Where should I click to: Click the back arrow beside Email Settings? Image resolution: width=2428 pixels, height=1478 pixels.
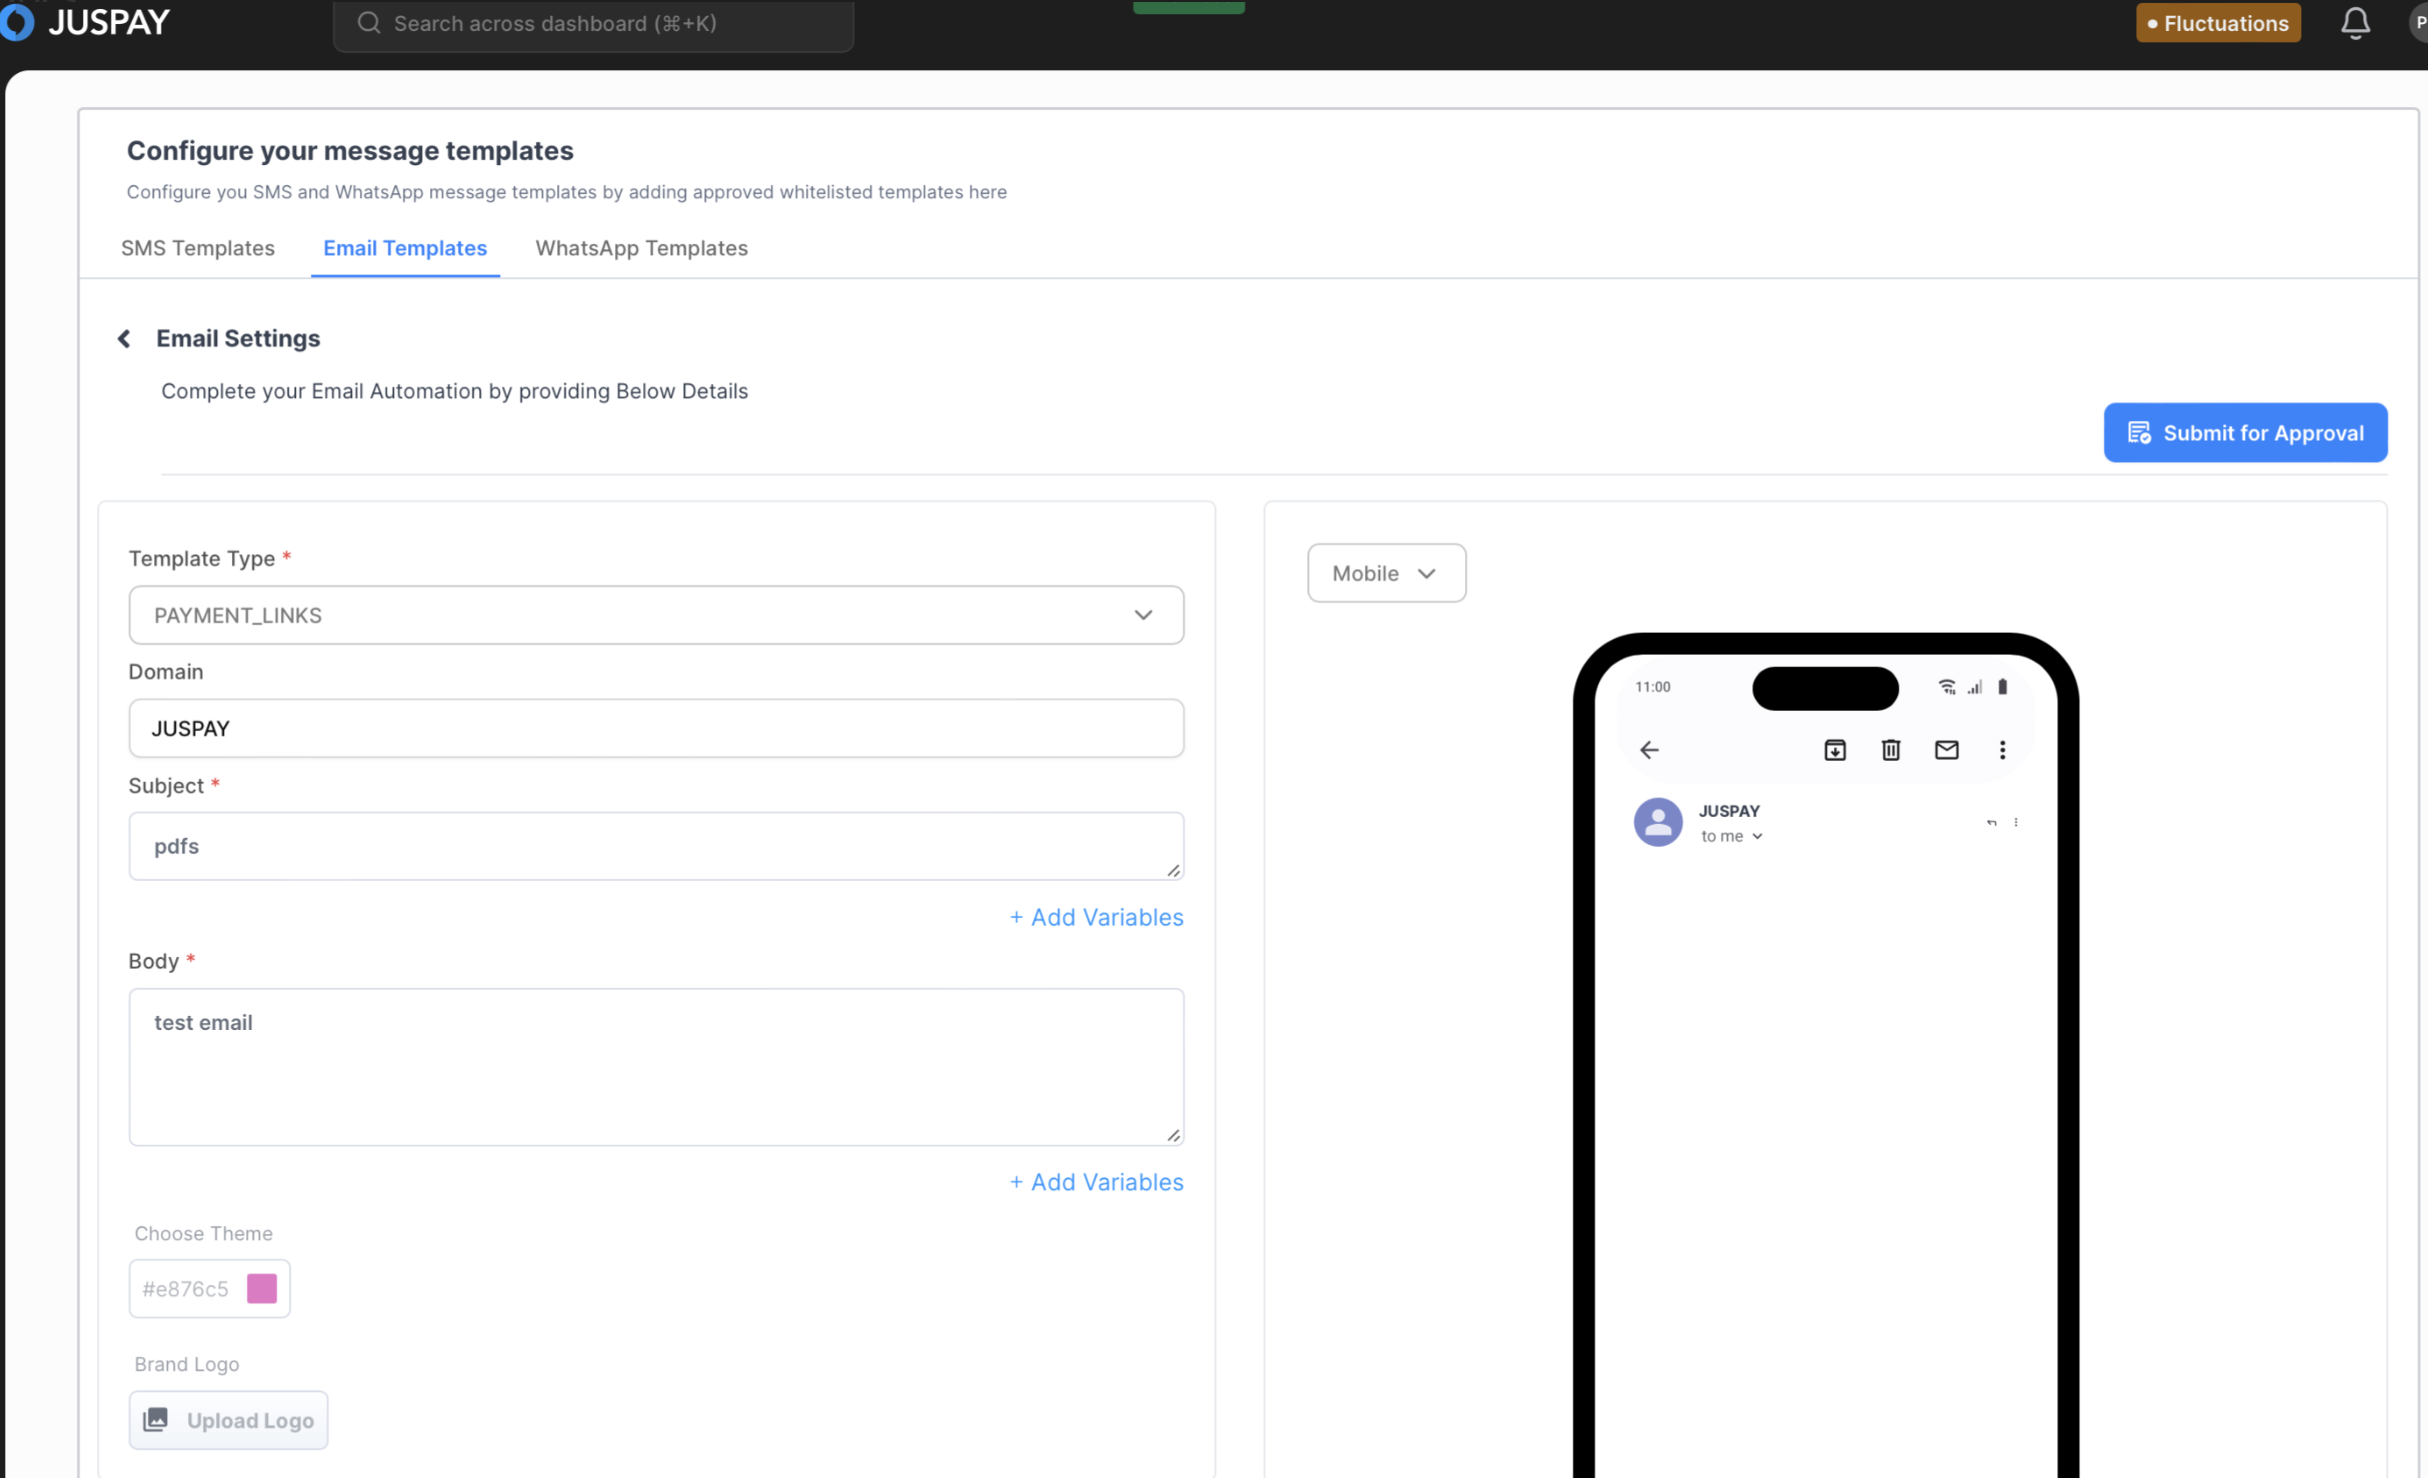click(124, 339)
